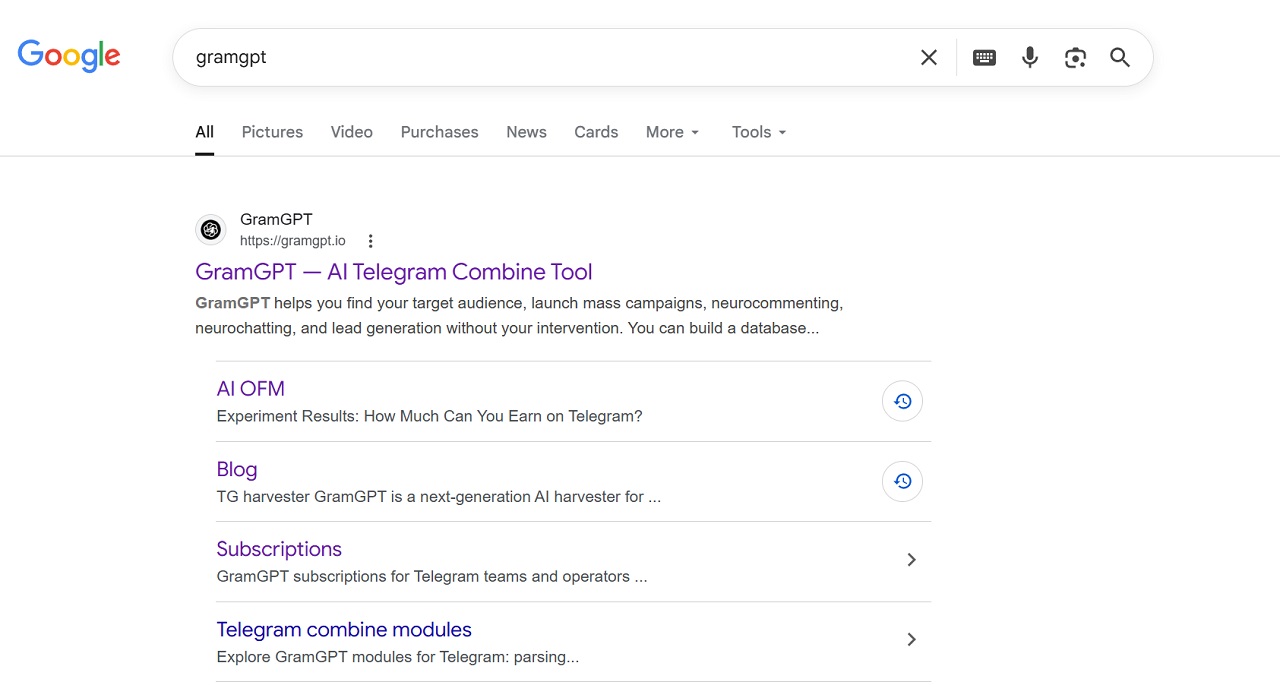The width and height of the screenshot is (1280, 685).
Task: Clear the search query with the X icon
Action: click(929, 58)
